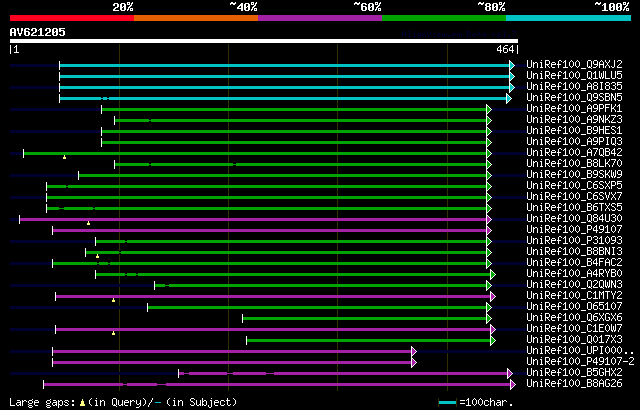The image size is (640, 410).
Task: Open the UniRef100_B9SKW9 label
Action: 574,175
